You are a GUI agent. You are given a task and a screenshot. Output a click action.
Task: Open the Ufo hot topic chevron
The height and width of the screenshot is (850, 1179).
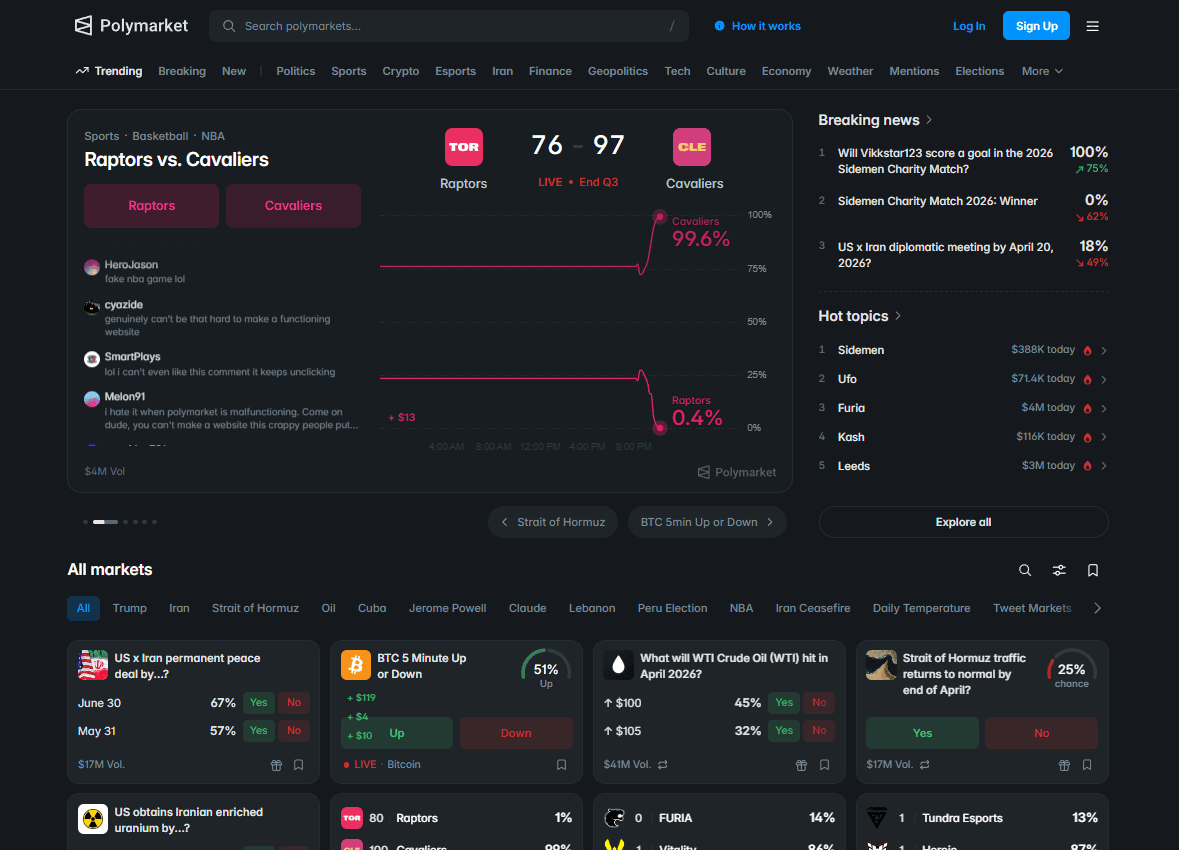(1104, 380)
